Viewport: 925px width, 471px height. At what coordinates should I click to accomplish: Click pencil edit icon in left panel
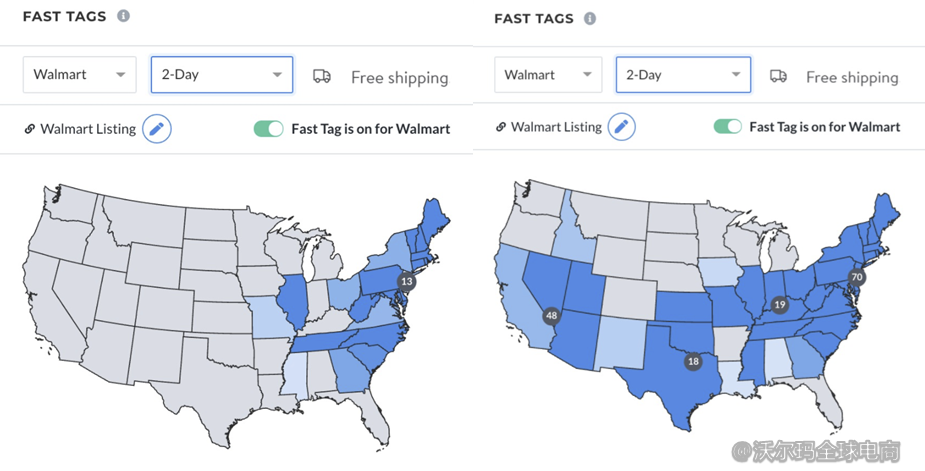point(157,129)
